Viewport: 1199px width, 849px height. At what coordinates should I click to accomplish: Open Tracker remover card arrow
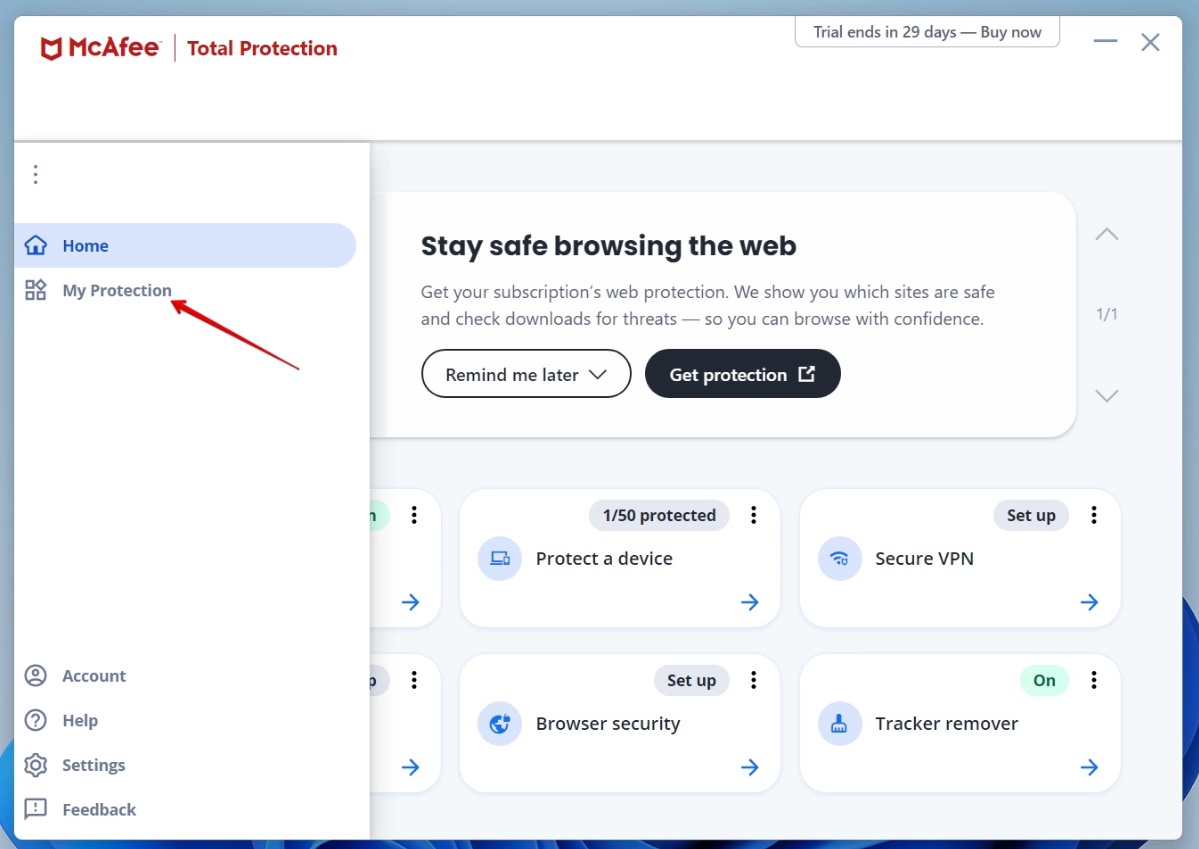[1089, 767]
